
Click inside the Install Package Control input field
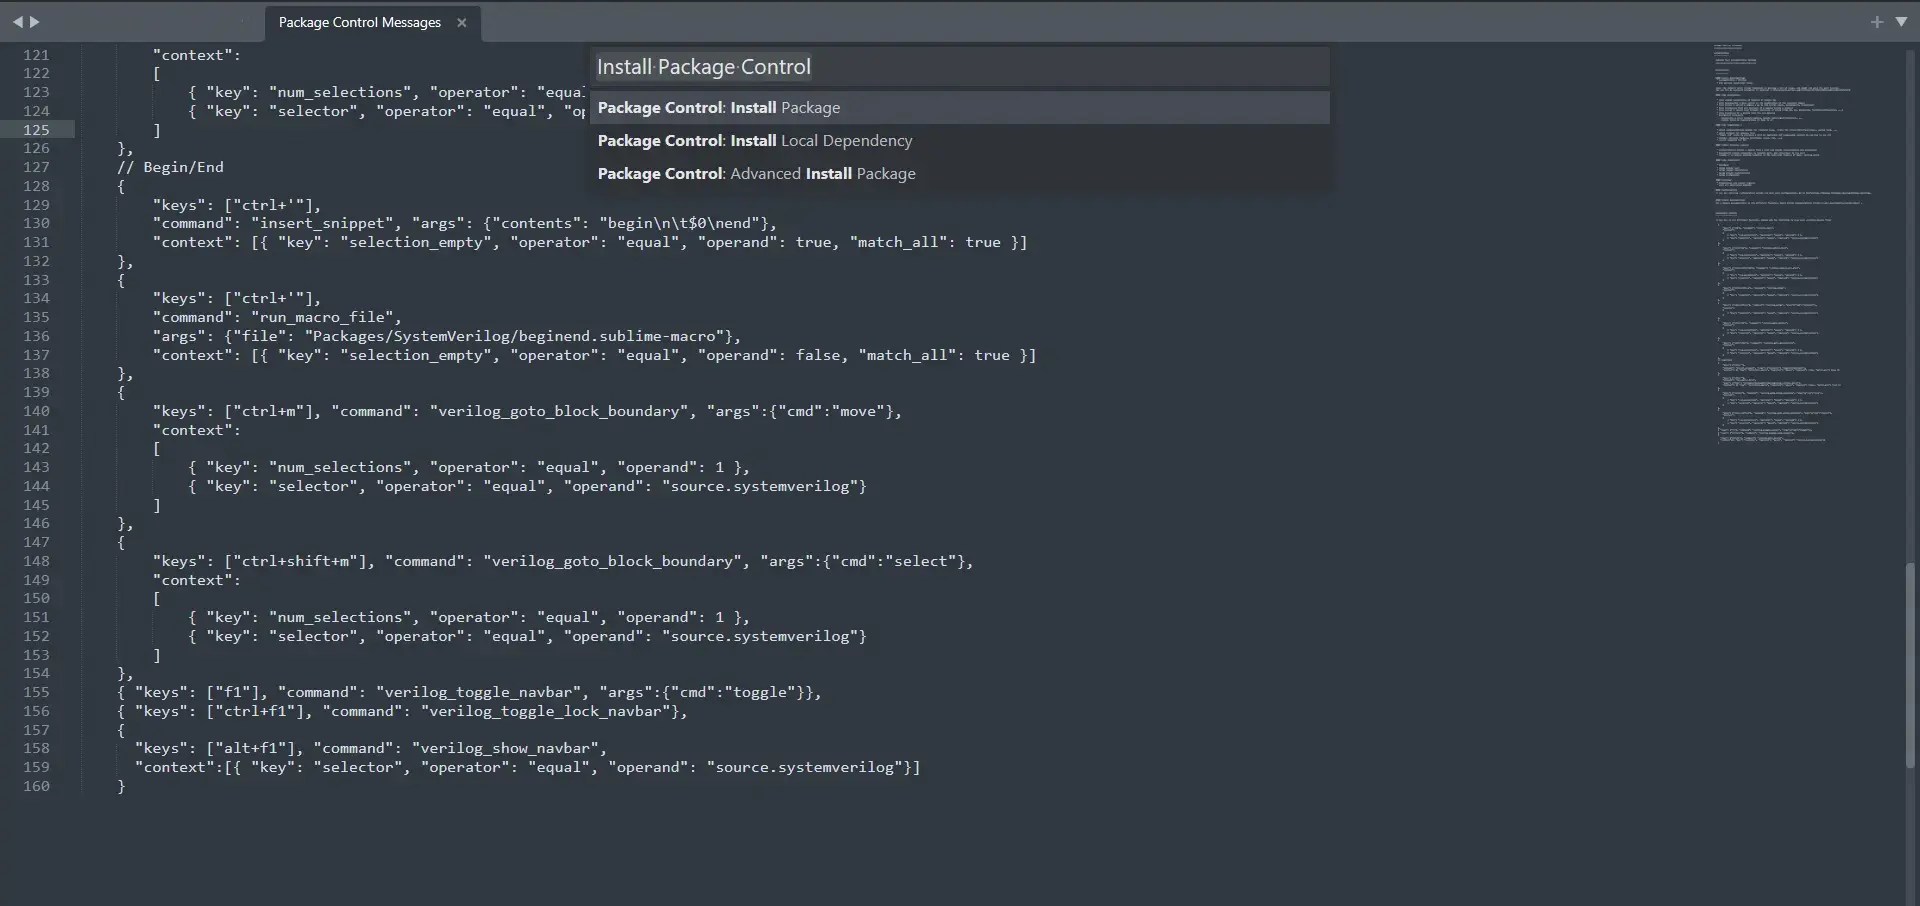pos(960,66)
